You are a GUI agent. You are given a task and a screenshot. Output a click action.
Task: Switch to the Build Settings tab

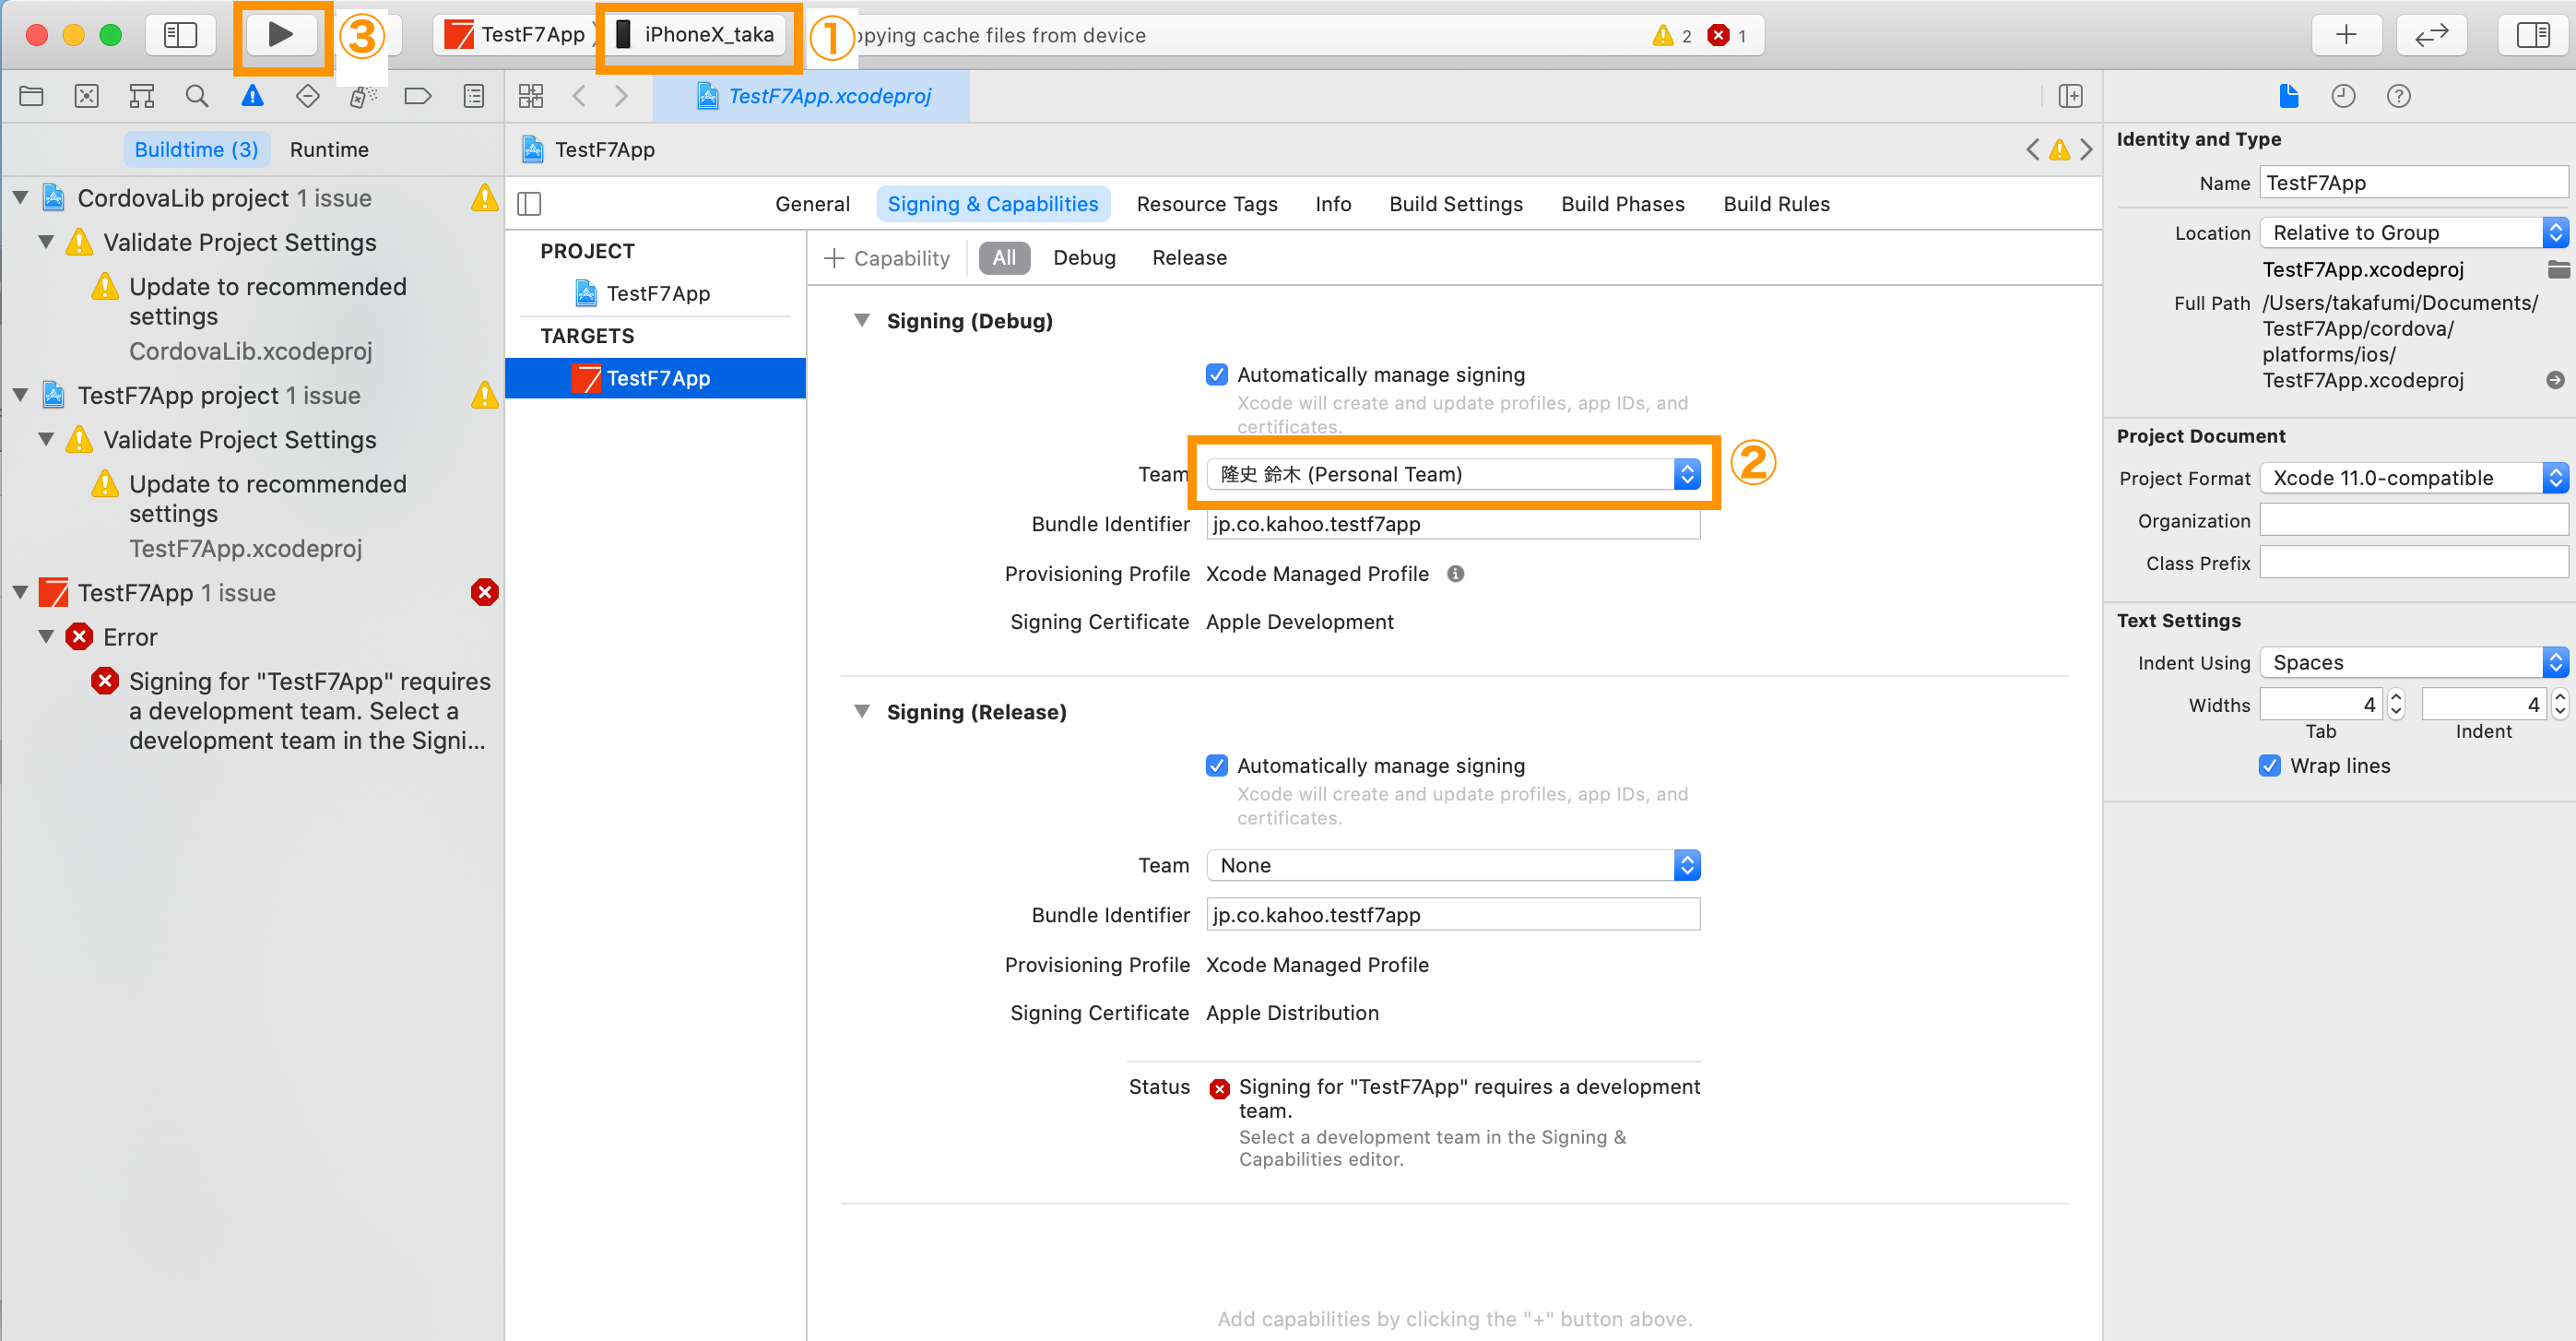[1455, 204]
